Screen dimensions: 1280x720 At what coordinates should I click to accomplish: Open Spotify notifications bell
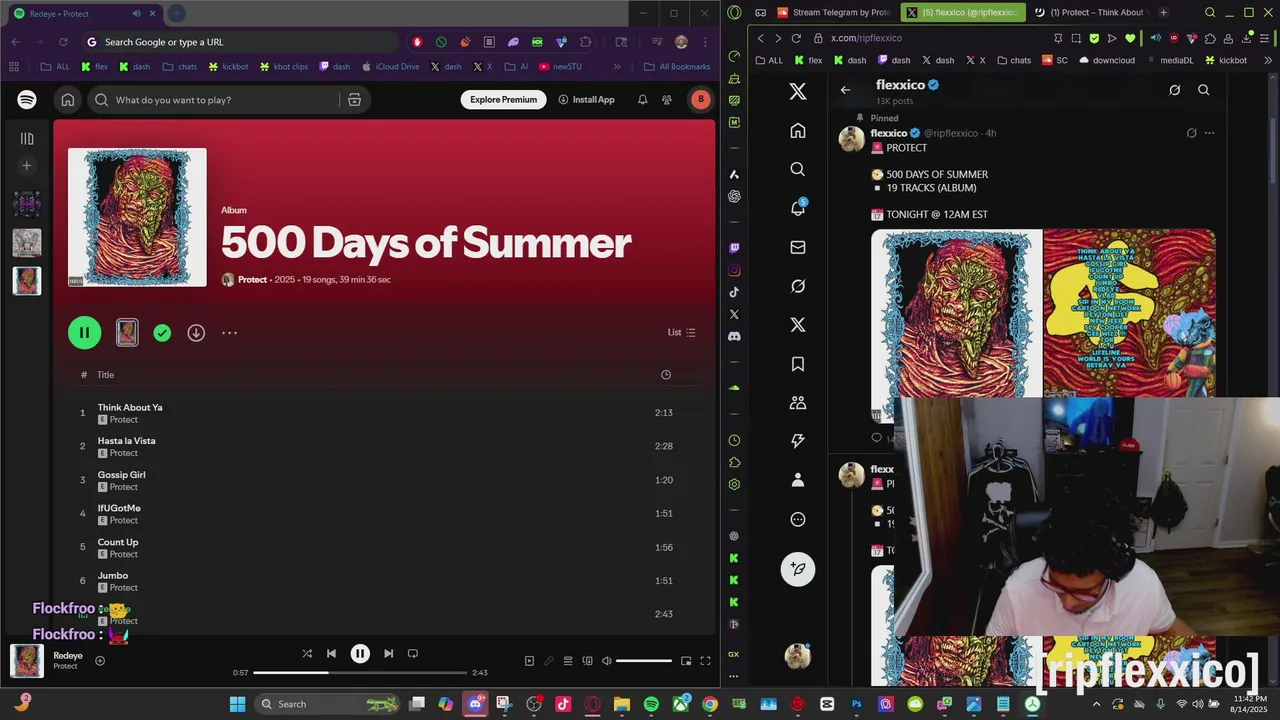click(642, 99)
